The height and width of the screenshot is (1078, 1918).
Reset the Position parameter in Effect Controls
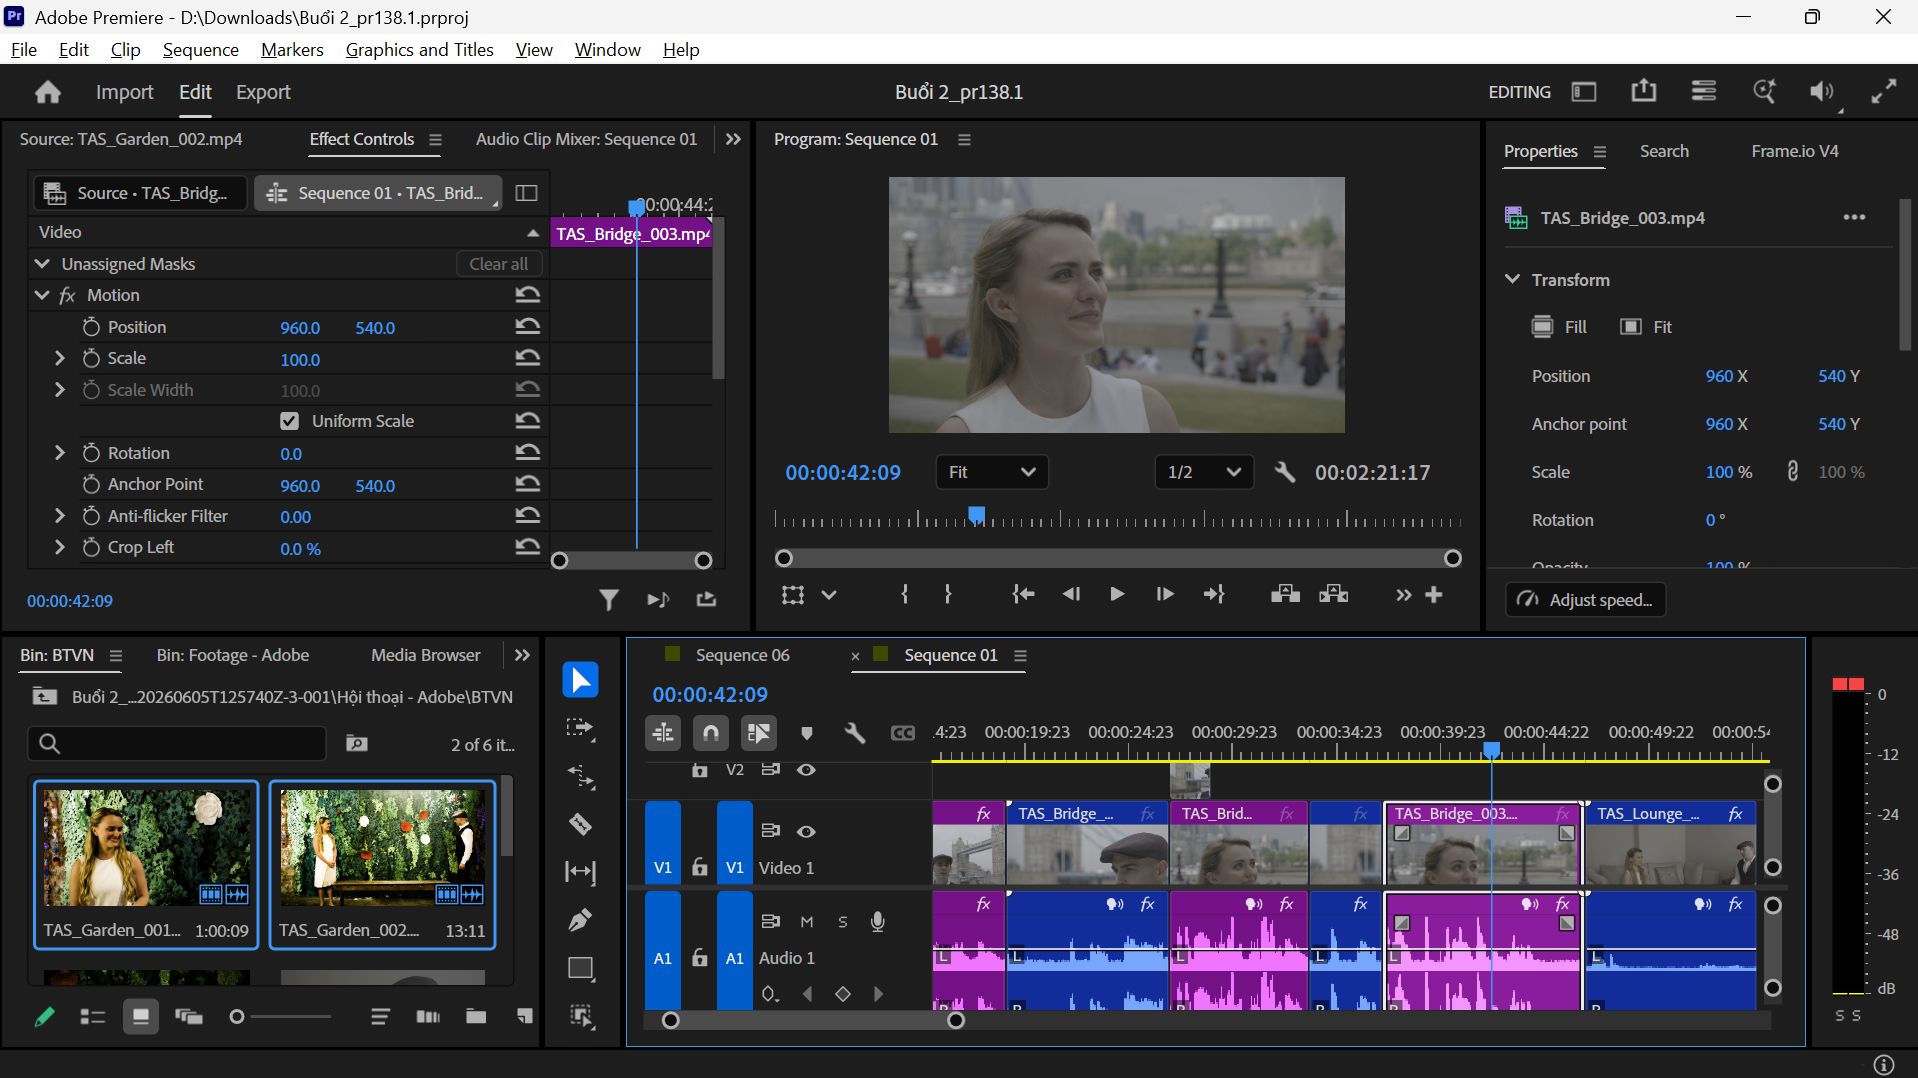click(527, 327)
